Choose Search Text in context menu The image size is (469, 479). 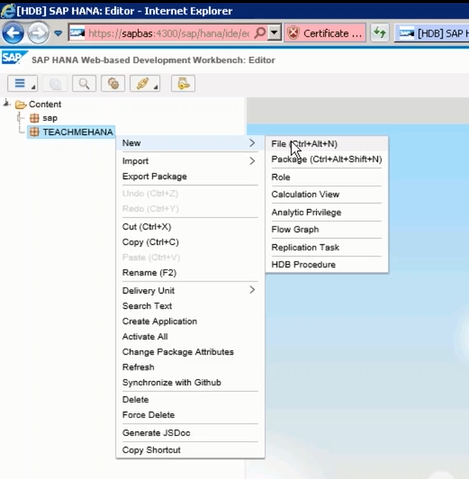coord(190,306)
